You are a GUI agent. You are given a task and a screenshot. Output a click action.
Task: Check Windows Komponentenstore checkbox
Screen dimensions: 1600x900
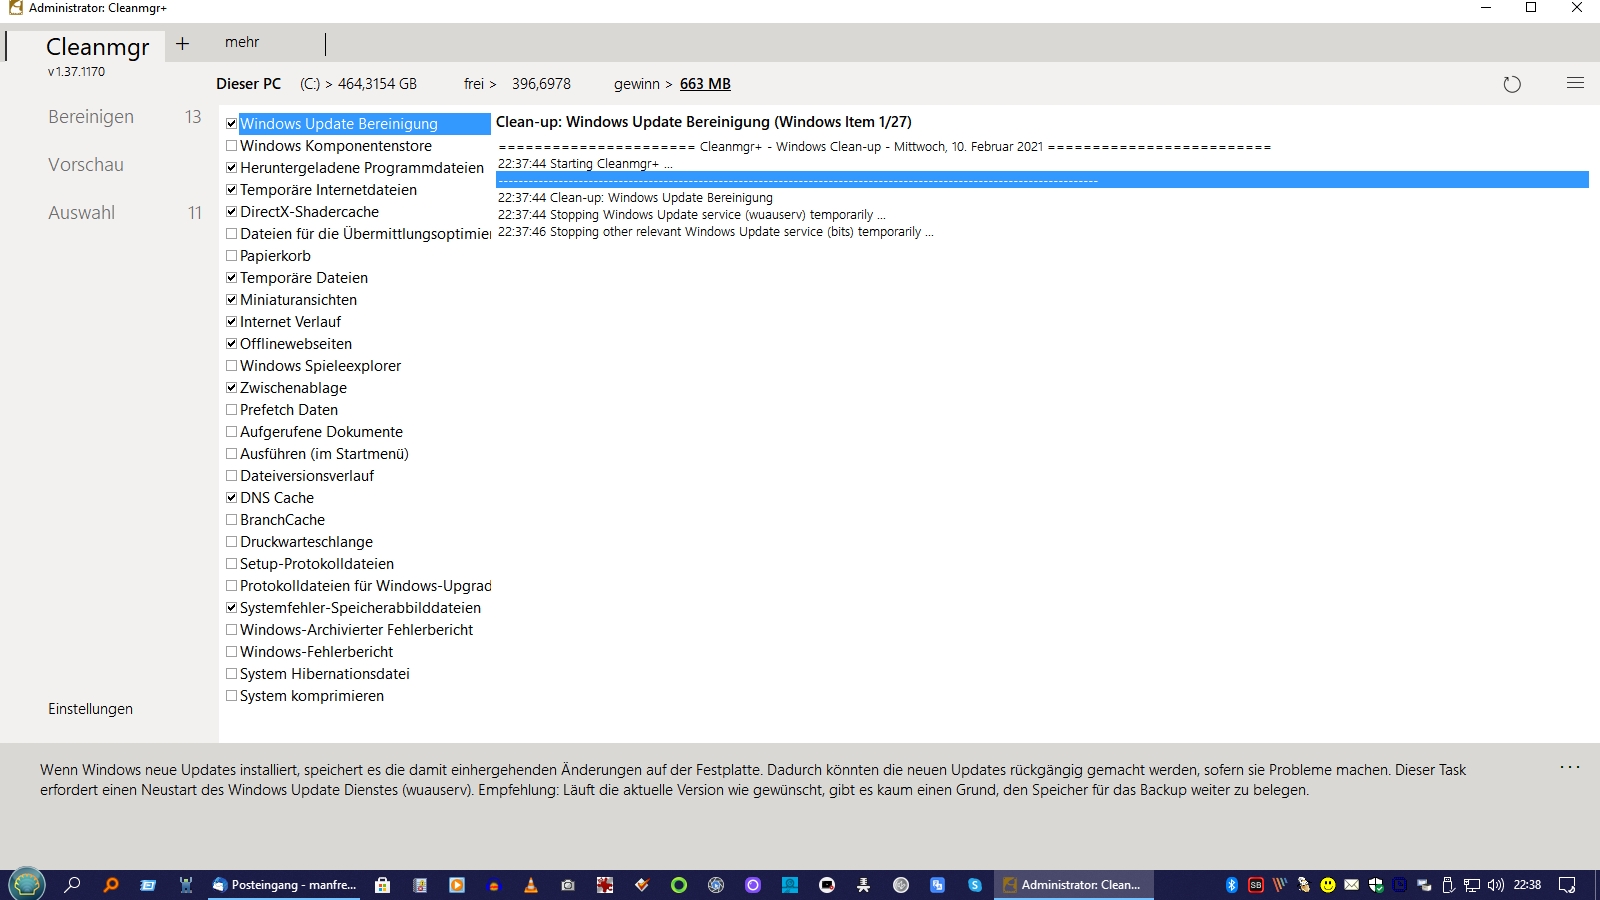click(231, 146)
